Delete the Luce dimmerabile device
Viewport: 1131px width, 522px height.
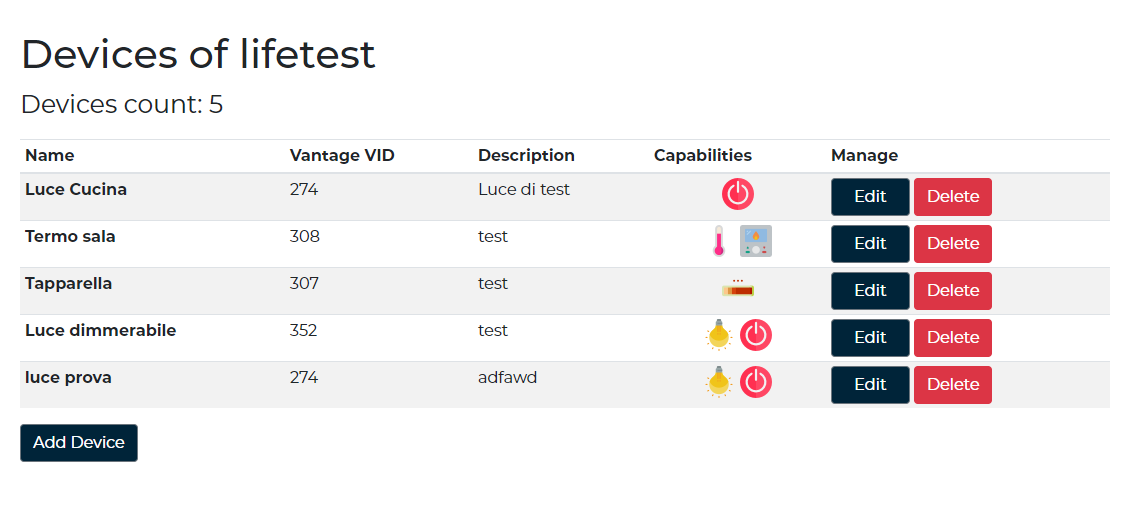point(952,338)
